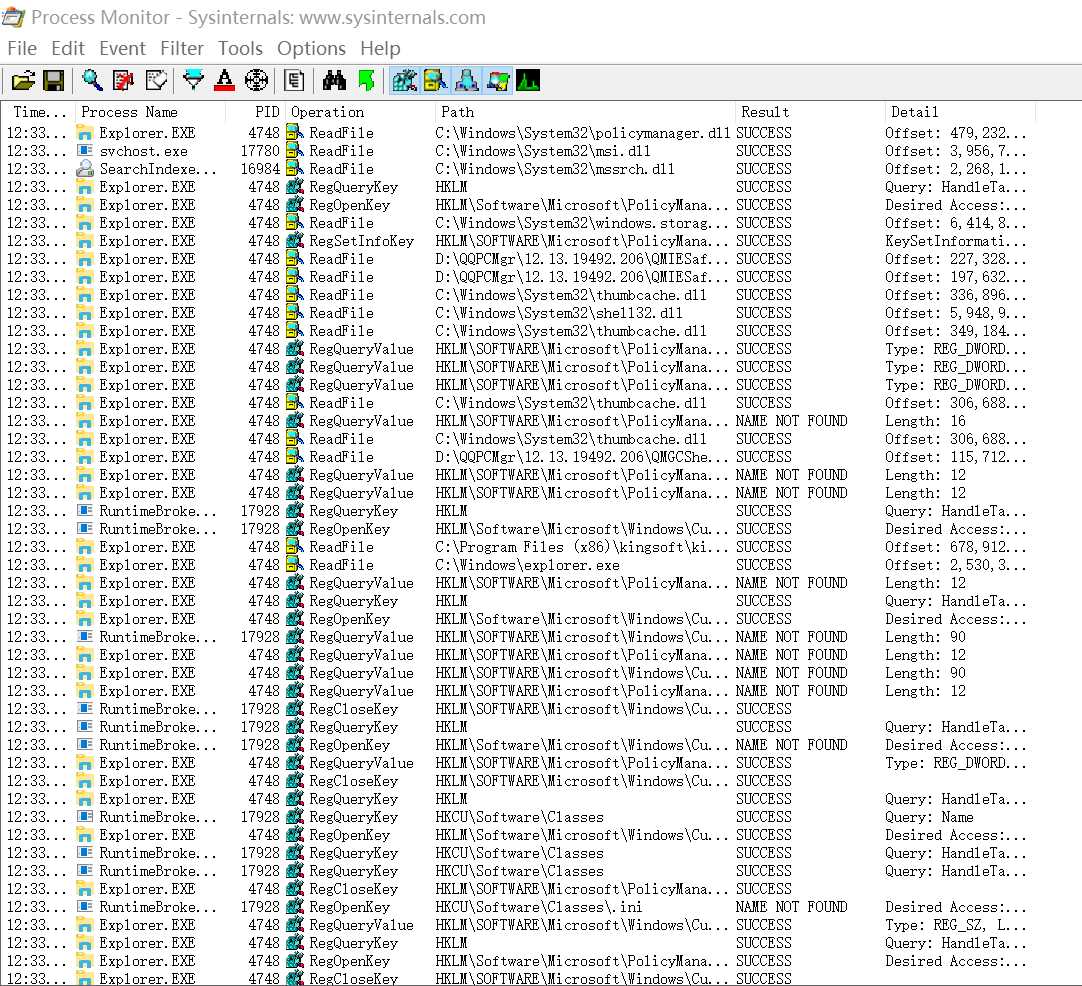This screenshot has width=1082, height=986.
Task: Open a saved log with the Open icon
Action: tap(23, 81)
